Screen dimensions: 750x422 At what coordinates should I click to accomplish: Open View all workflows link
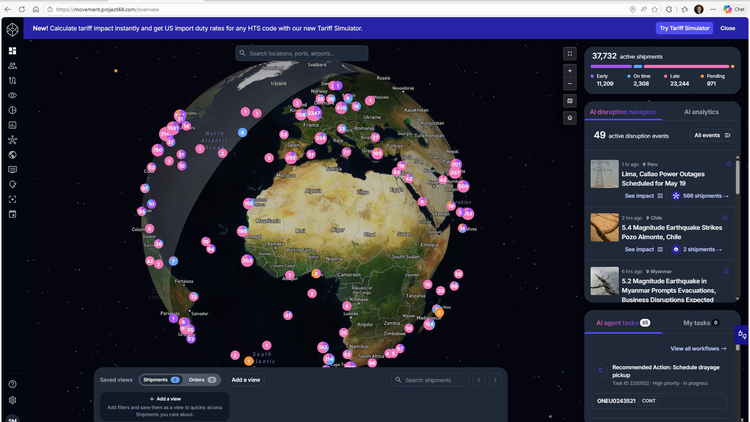[698, 348]
